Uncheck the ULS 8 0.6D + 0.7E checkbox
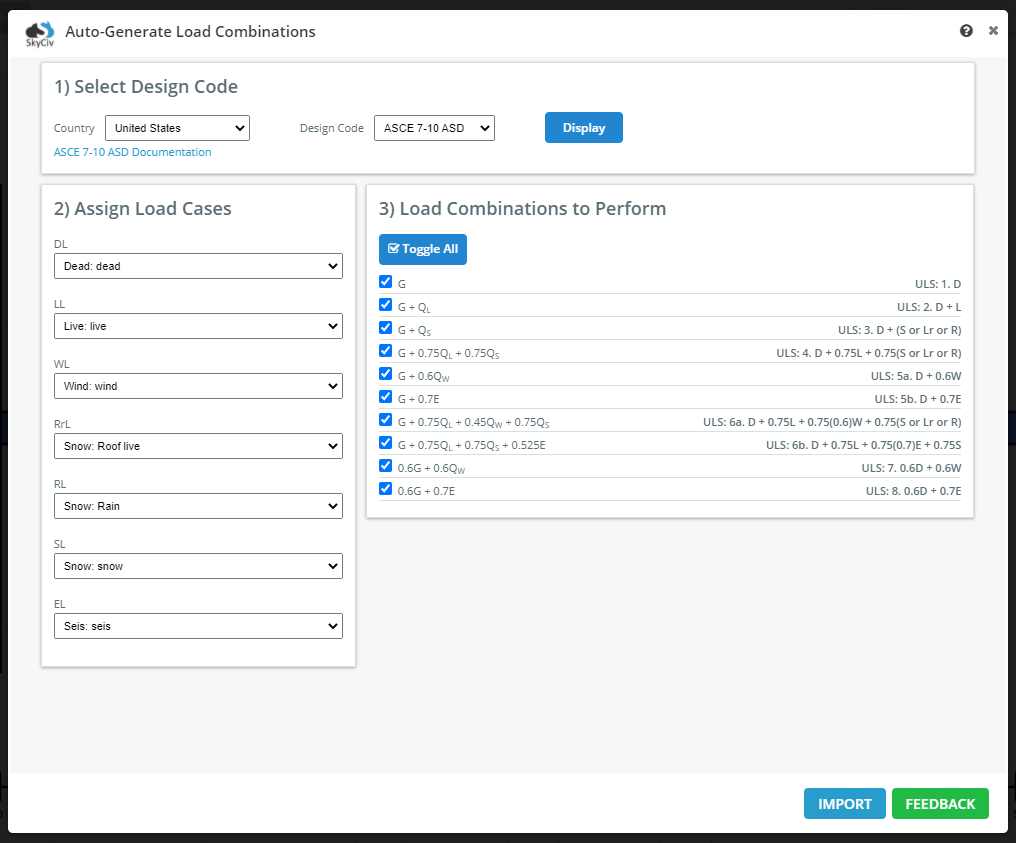The image size is (1016, 843). pos(386,489)
